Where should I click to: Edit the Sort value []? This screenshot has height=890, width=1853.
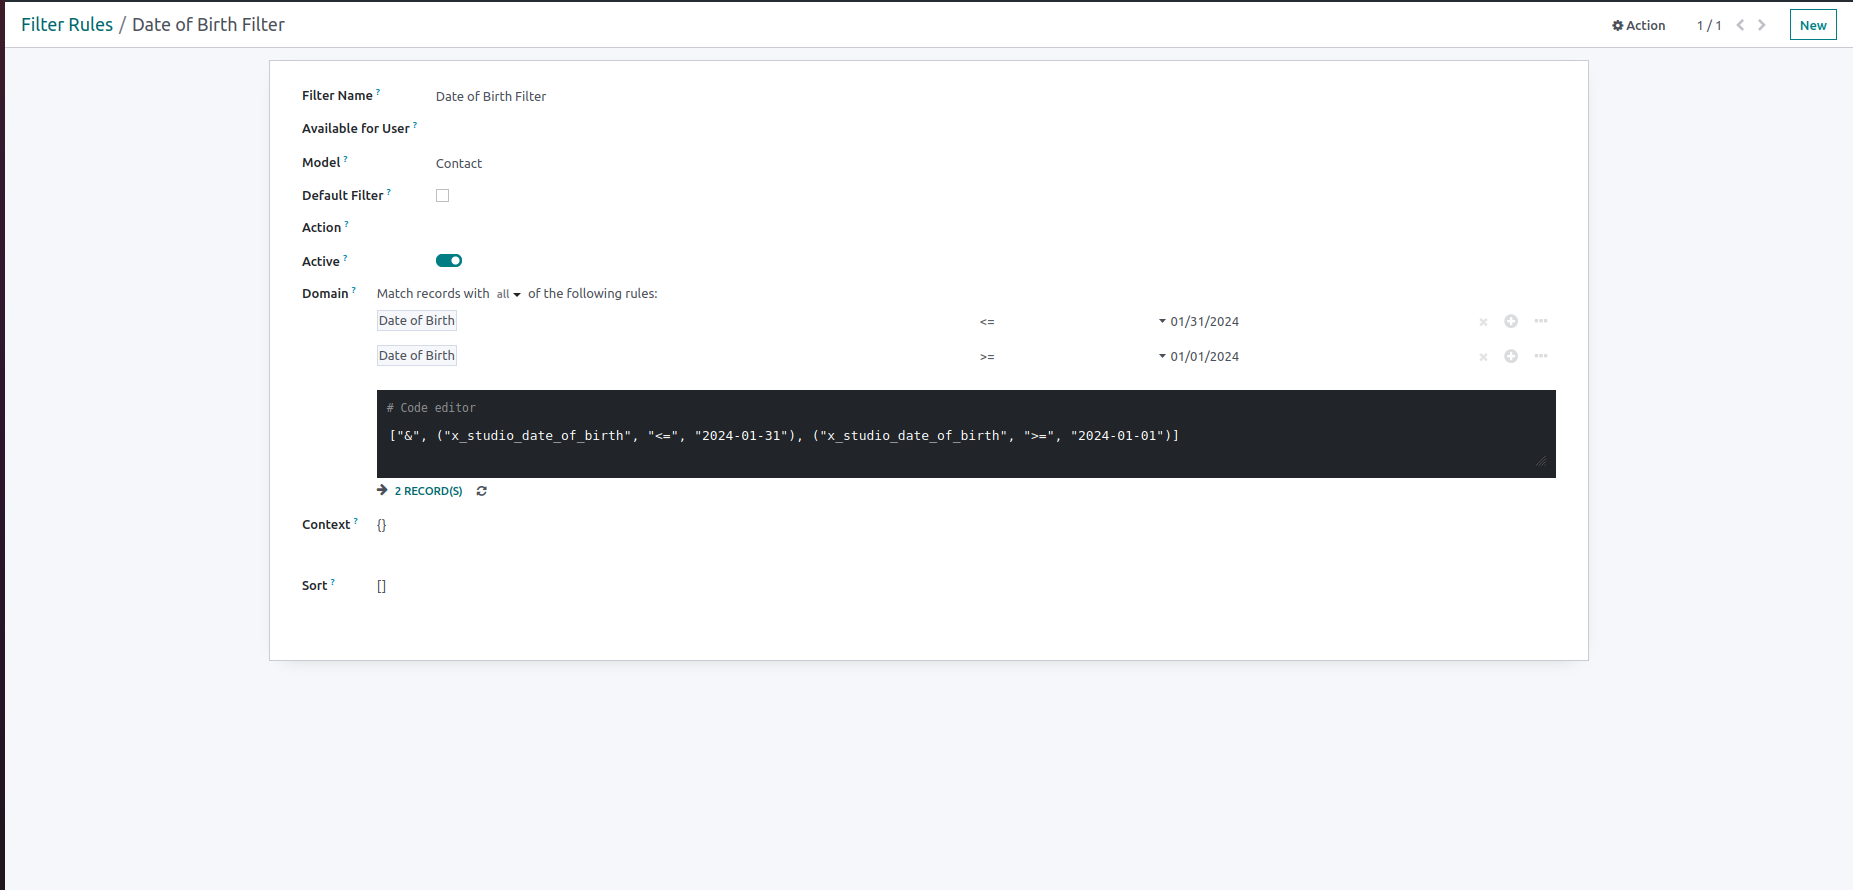tap(381, 586)
